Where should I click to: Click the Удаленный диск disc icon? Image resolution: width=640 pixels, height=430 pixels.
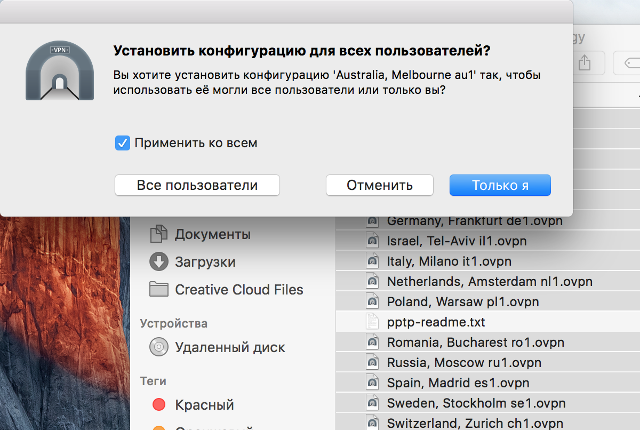(158, 347)
